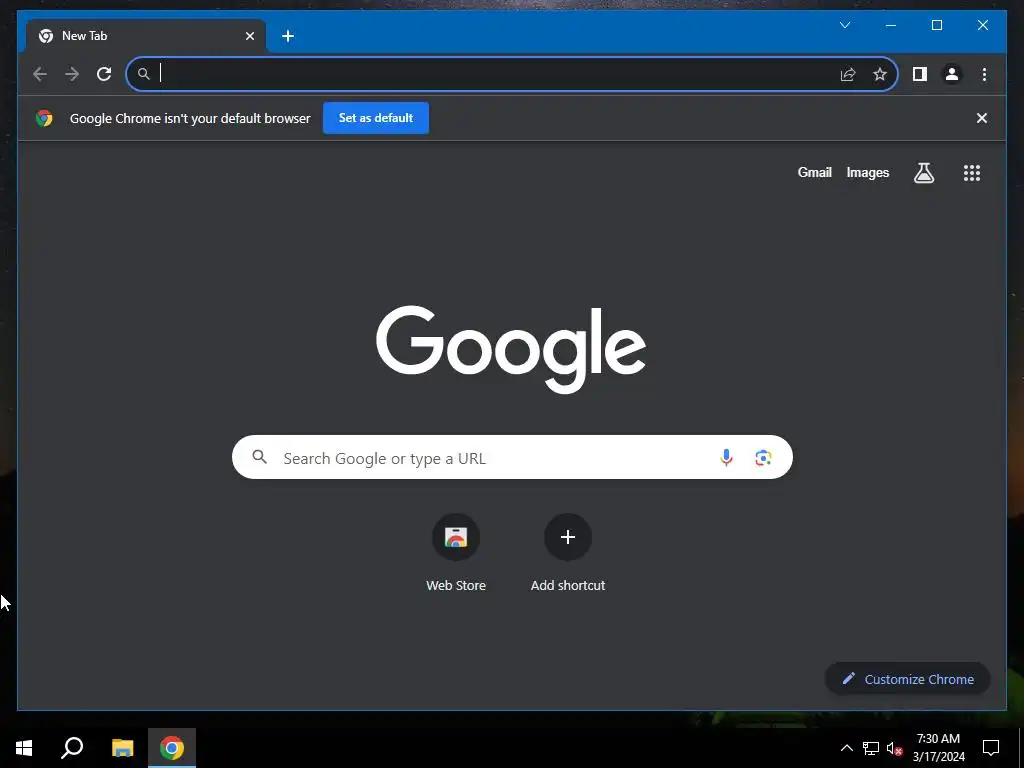
Task: Close the New Tab tab
Action: tap(249, 36)
